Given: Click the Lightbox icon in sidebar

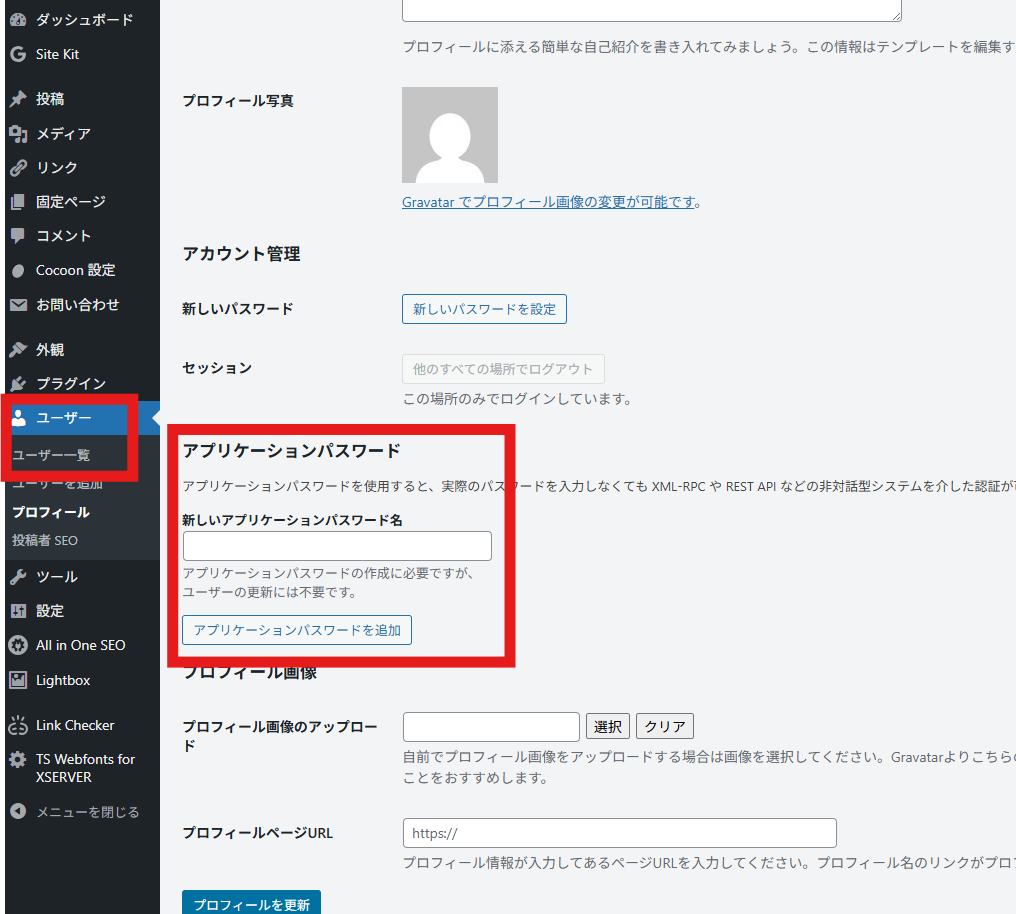Looking at the screenshot, I should [x=17, y=680].
